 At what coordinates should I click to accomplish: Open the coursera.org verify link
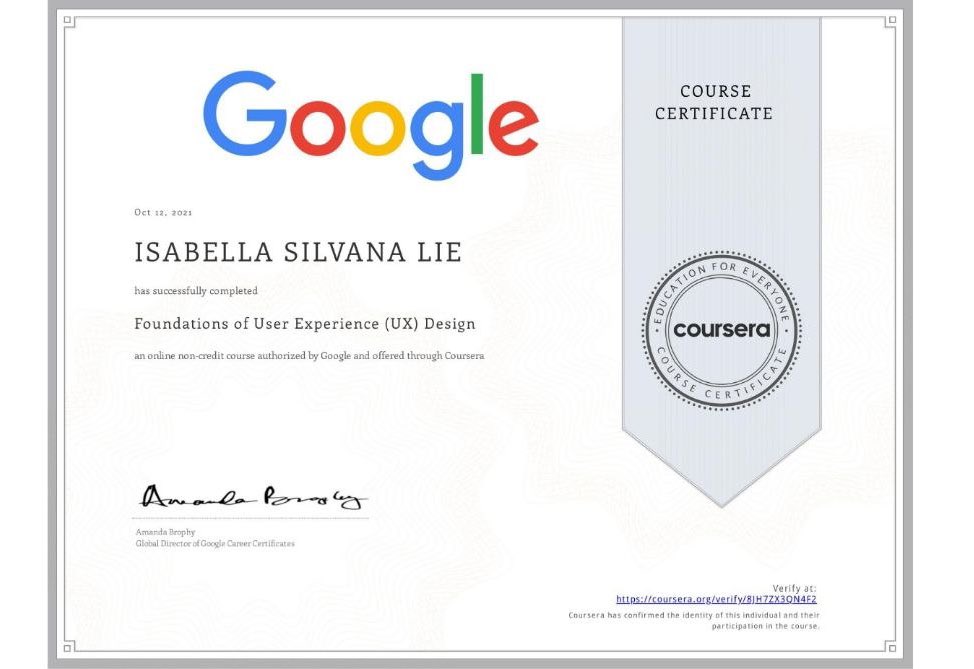coord(716,599)
